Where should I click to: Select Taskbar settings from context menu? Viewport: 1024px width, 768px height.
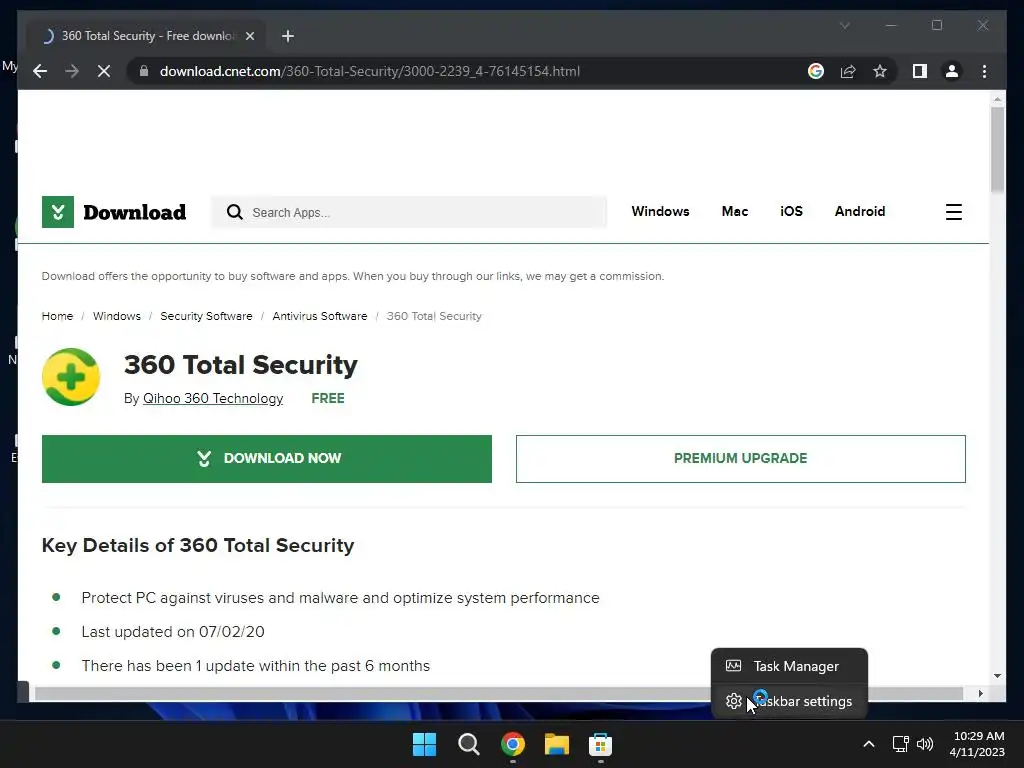tap(789, 701)
